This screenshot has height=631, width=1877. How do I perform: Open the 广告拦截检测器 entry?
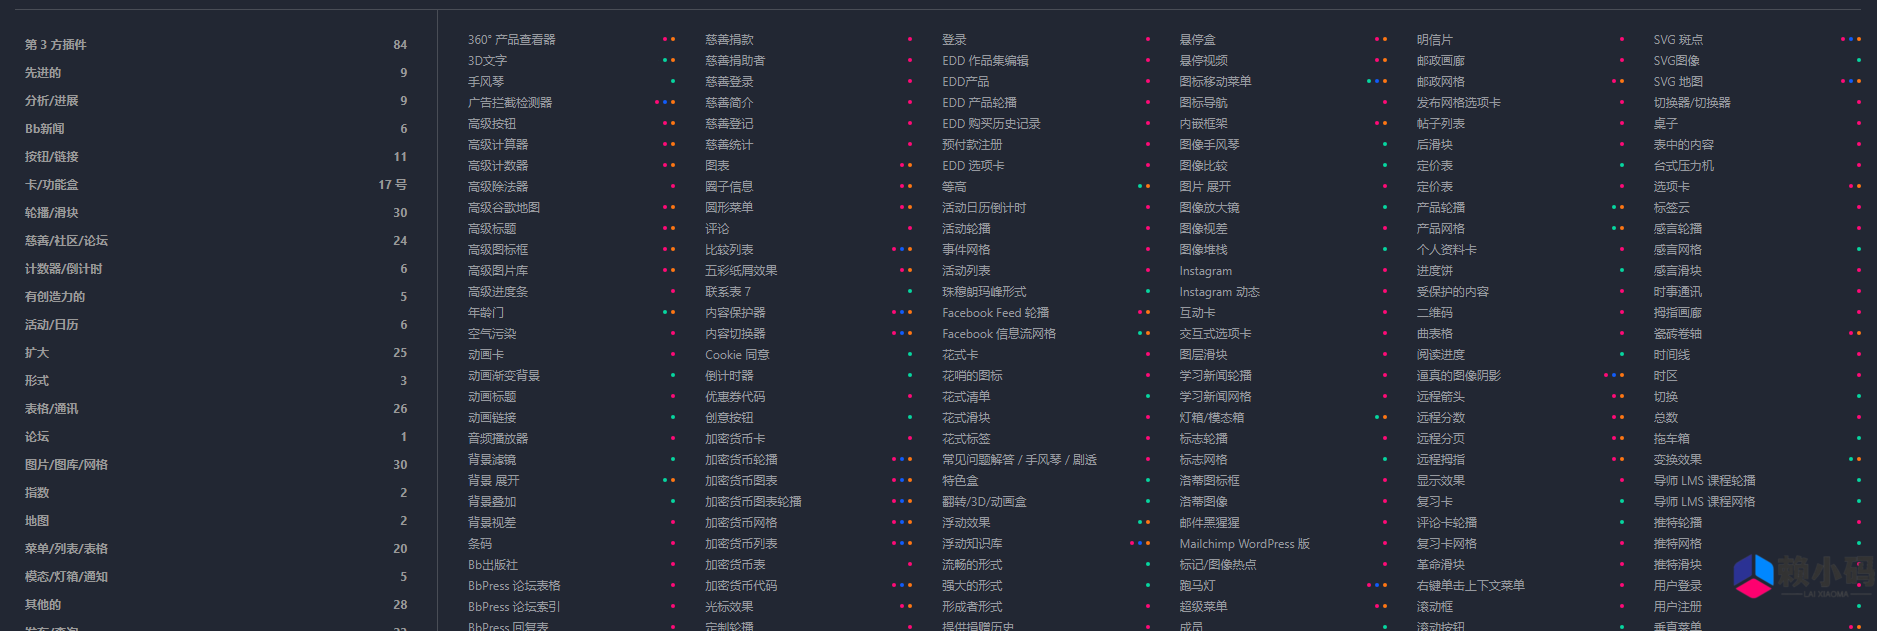click(x=509, y=103)
